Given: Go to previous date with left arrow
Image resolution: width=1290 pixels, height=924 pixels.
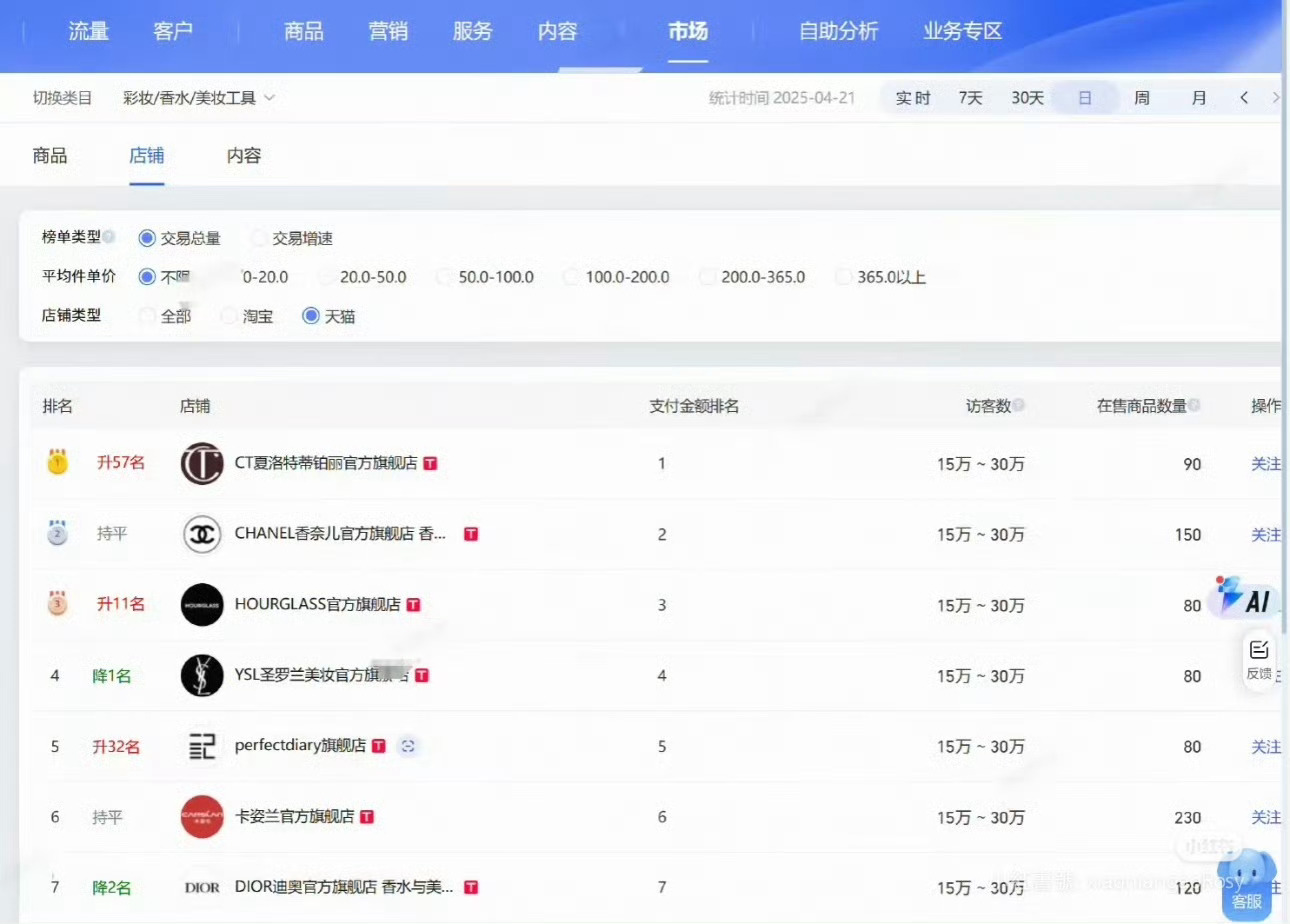Looking at the screenshot, I should pos(1244,98).
